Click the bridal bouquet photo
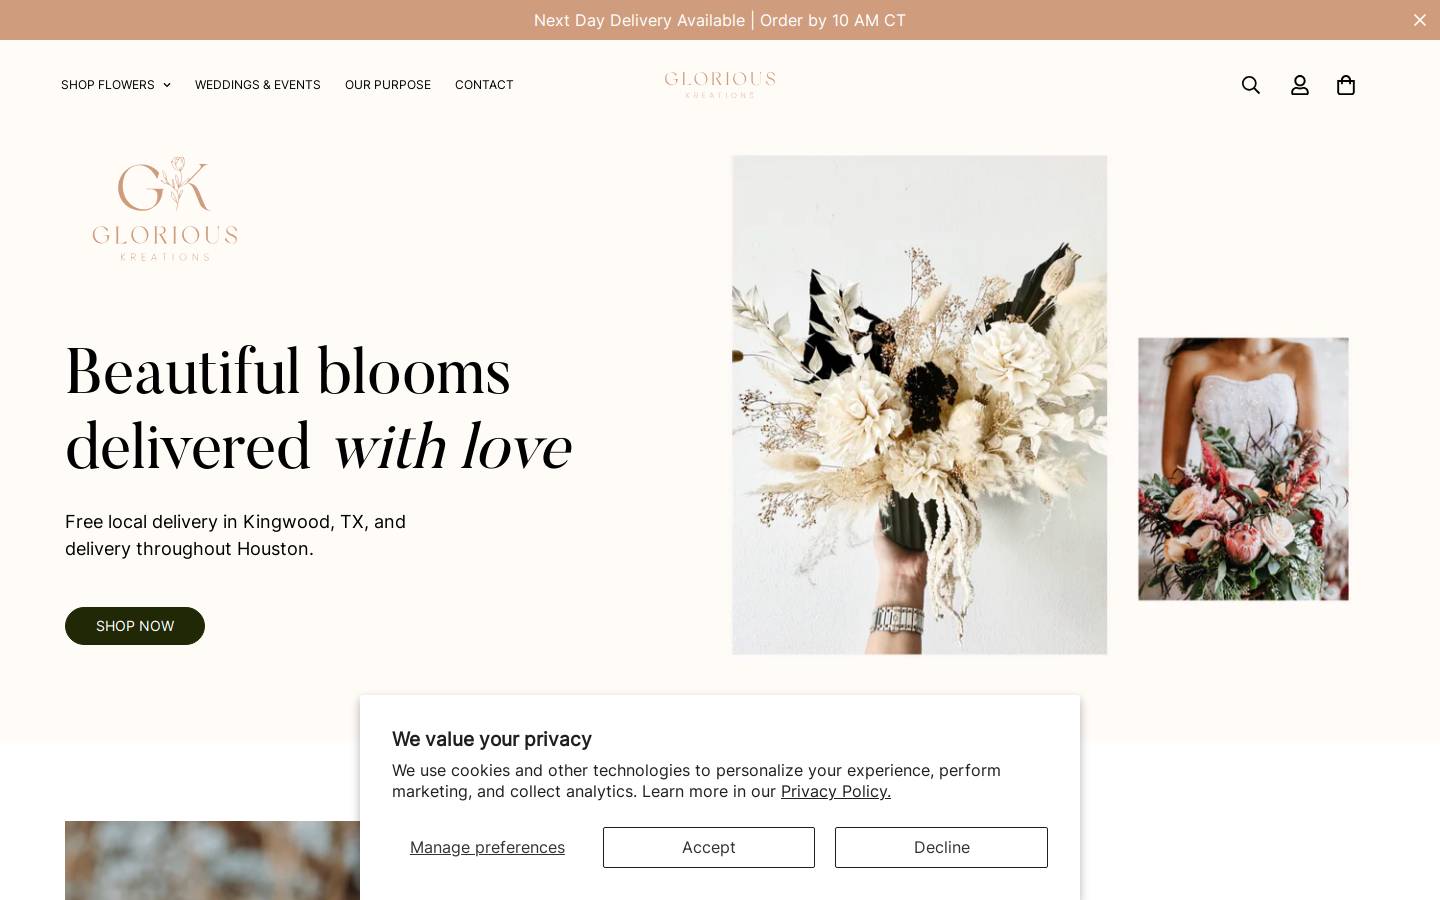The image size is (1440, 900). click(1243, 469)
